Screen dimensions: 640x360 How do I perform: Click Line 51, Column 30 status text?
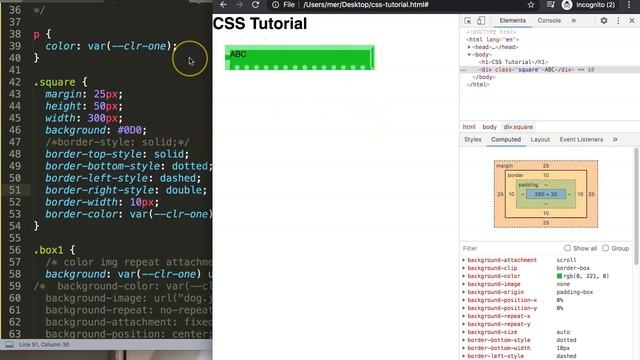pos(44,344)
